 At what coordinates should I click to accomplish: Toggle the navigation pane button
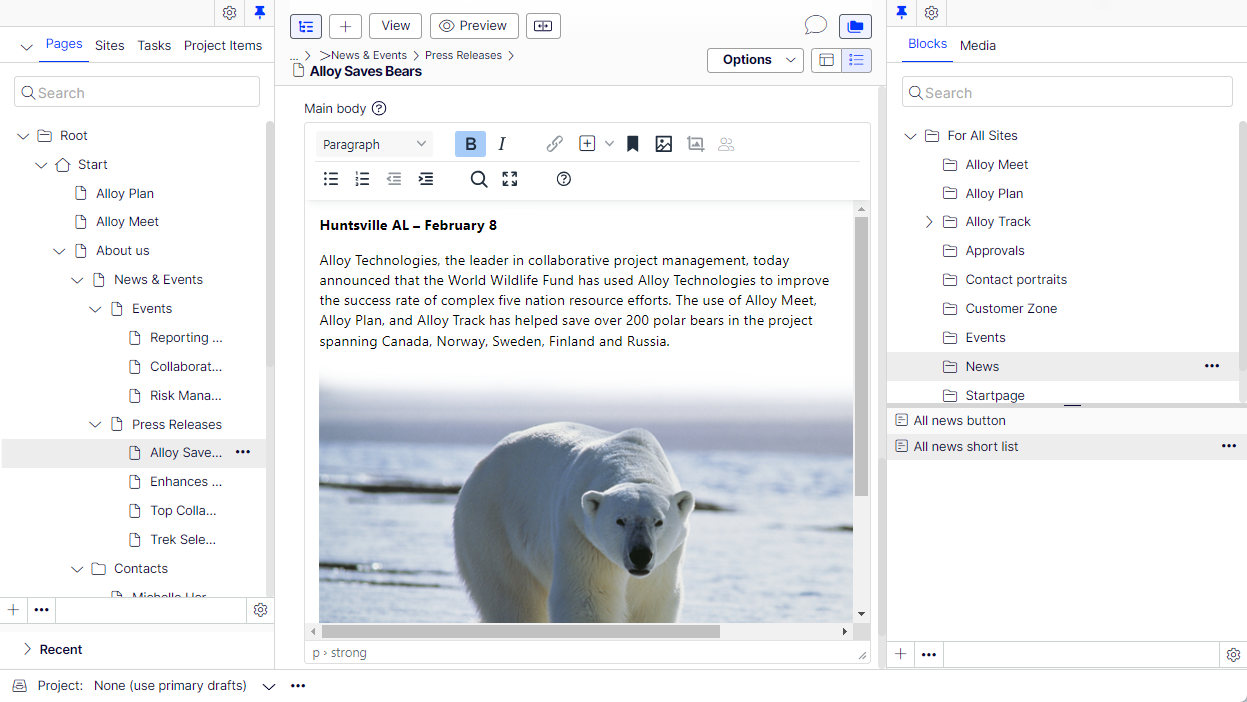pos(306,26)
